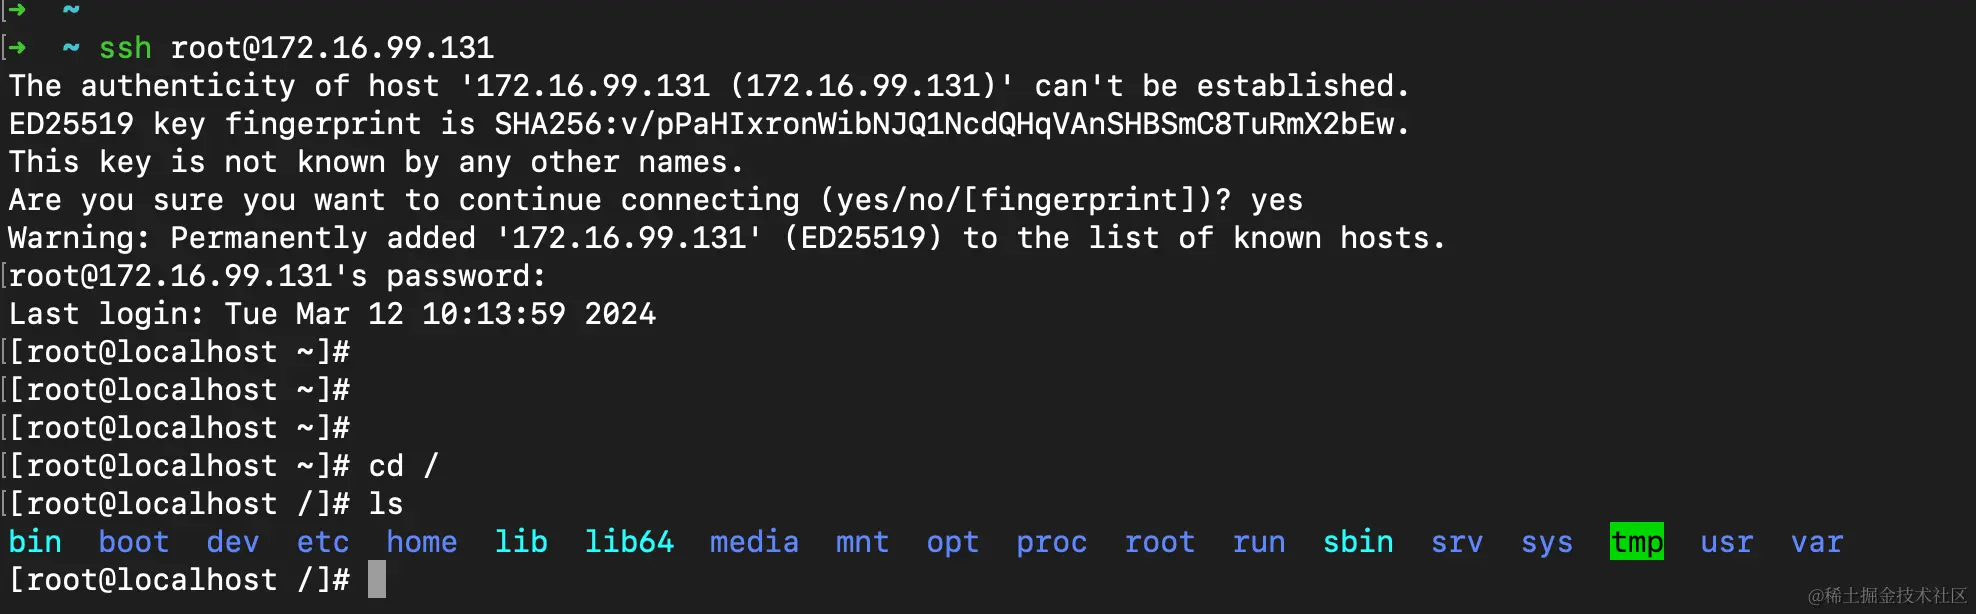Click the home directory name
1976x614 pixels.
click(421, 542)
